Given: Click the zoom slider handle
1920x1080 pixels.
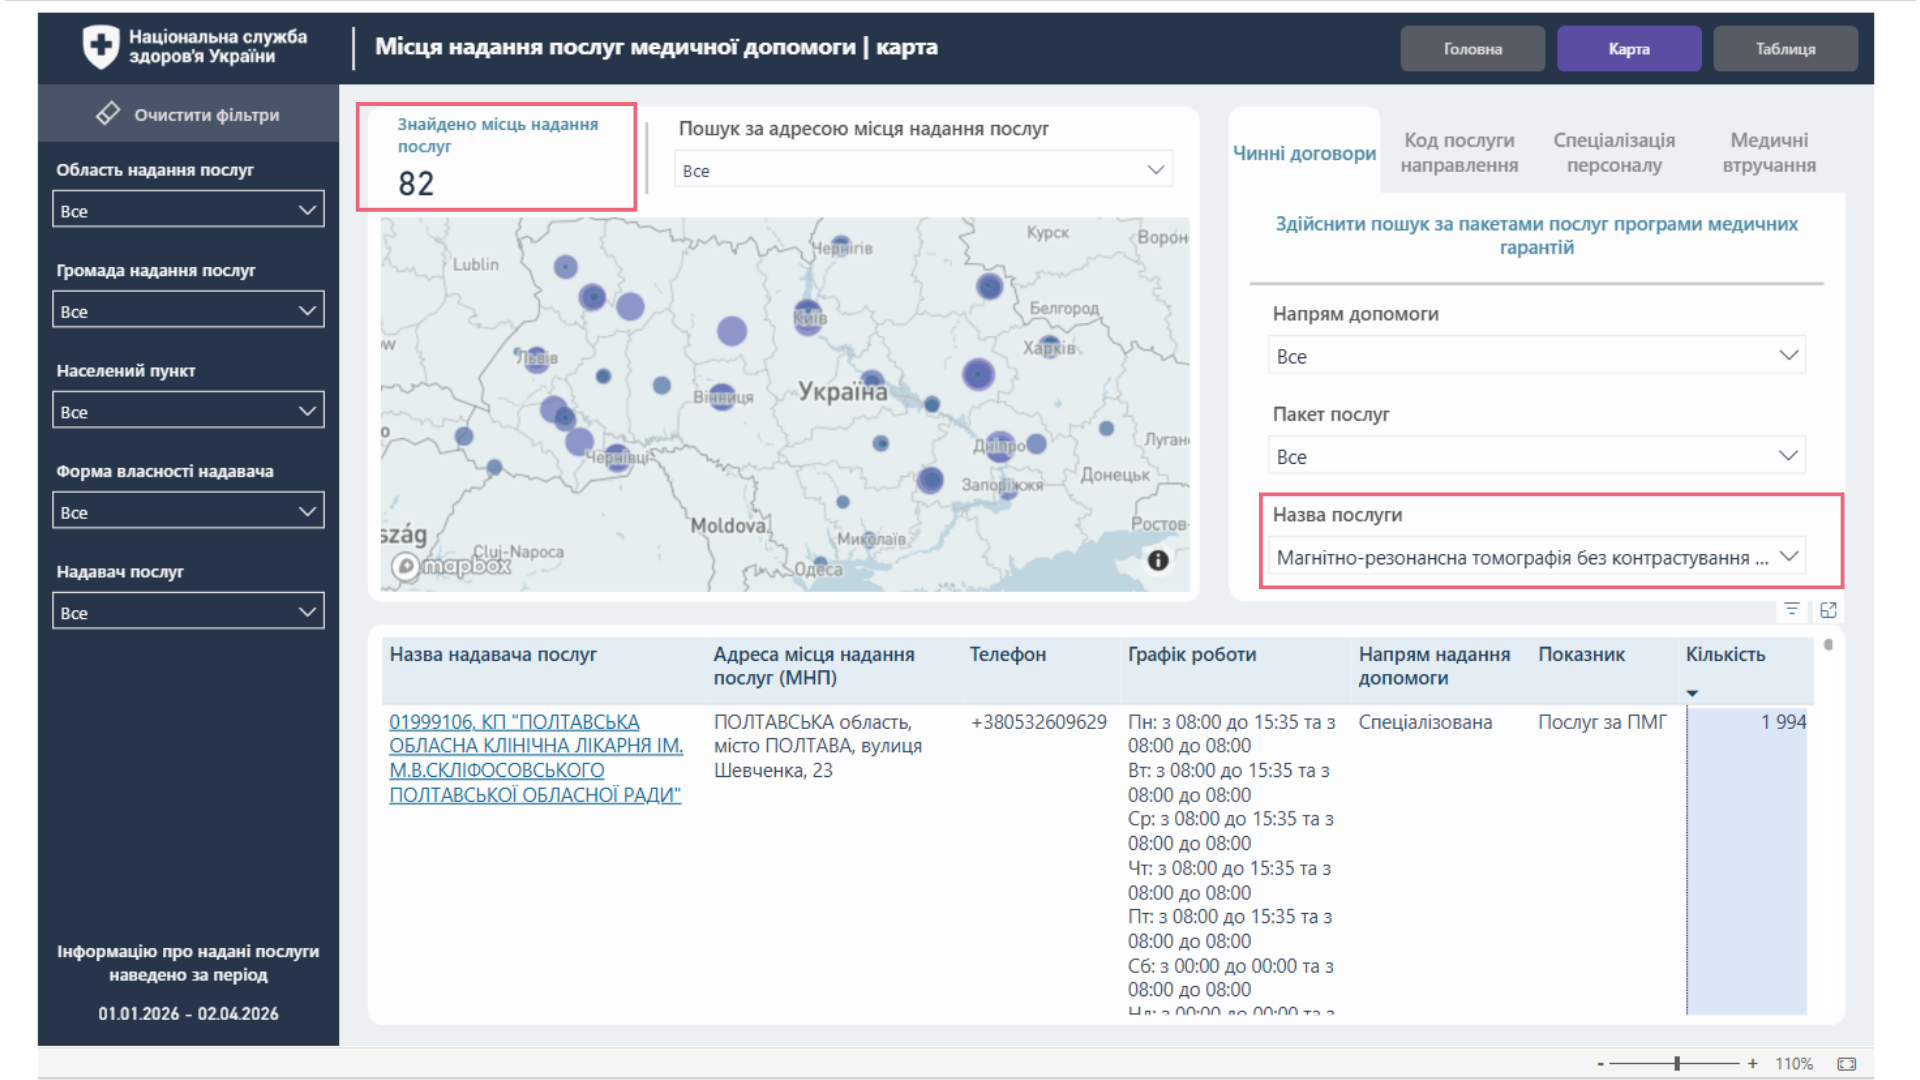Looking at the screenshot, I should (x=1677, y=1064).
